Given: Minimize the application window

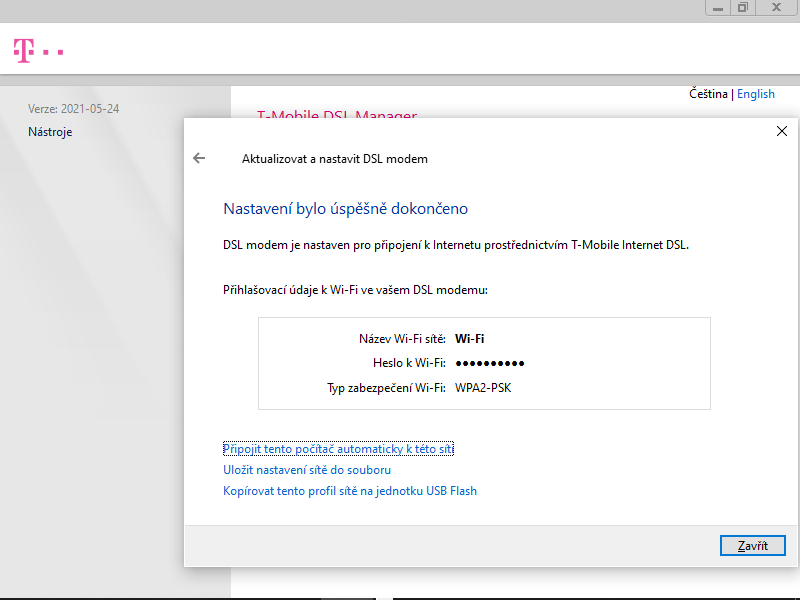Looking at the screenshot, I should 718,8.
